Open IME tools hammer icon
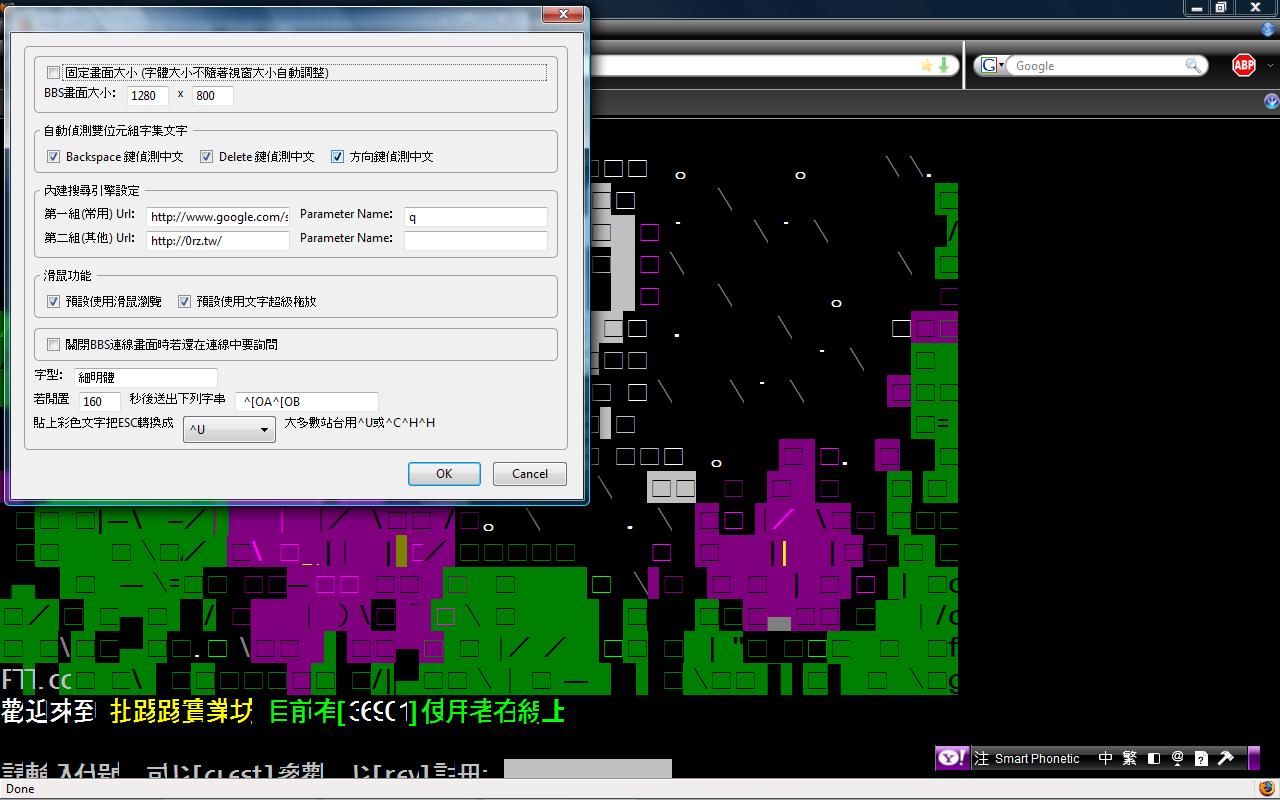The image size is (1280, 800). (1226, 758)
